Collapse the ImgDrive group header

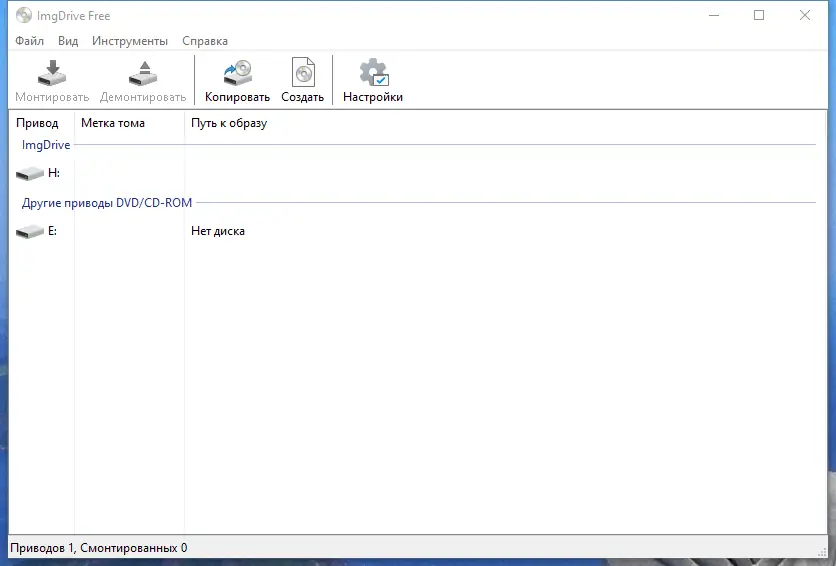pyautogui.click(x=46, y=145)
